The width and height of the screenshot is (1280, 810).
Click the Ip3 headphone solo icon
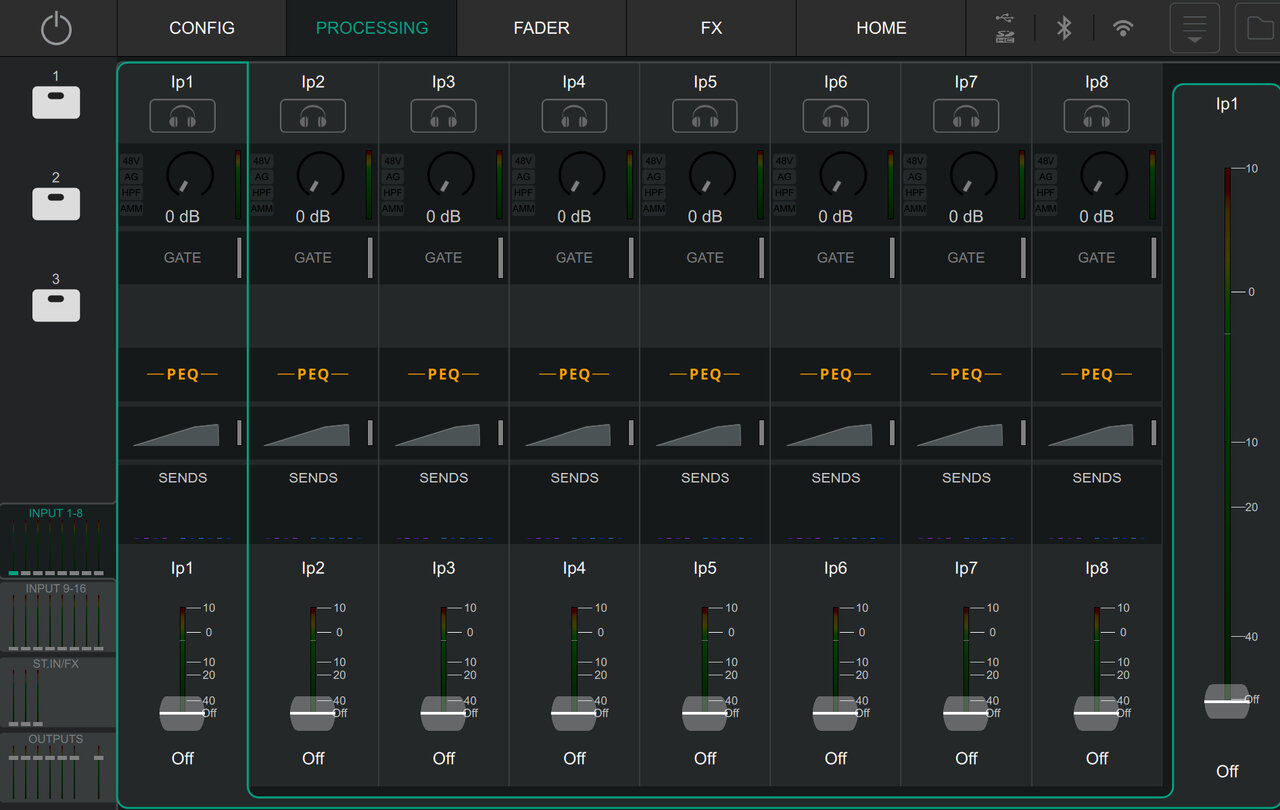443,116
